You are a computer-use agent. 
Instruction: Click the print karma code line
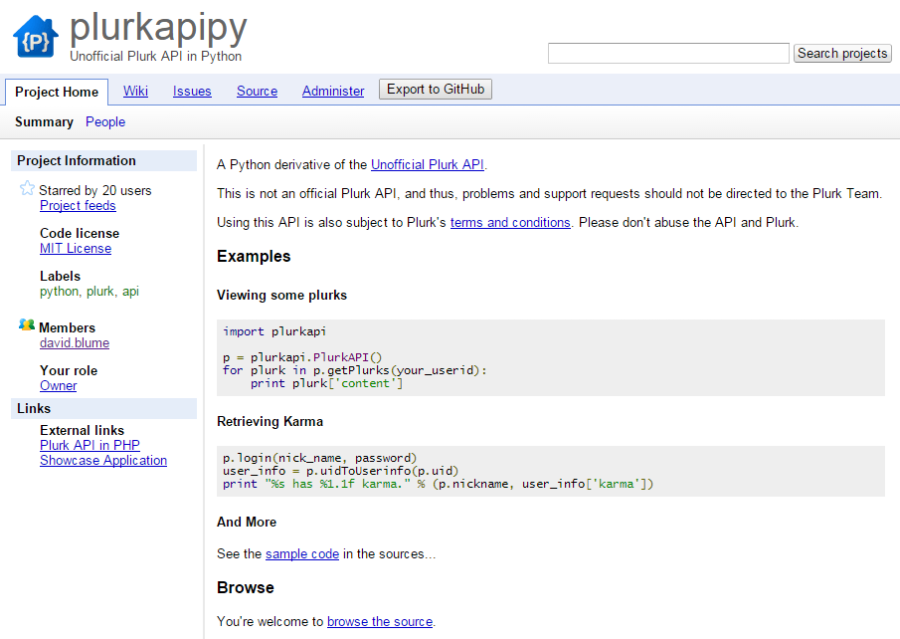438,484
